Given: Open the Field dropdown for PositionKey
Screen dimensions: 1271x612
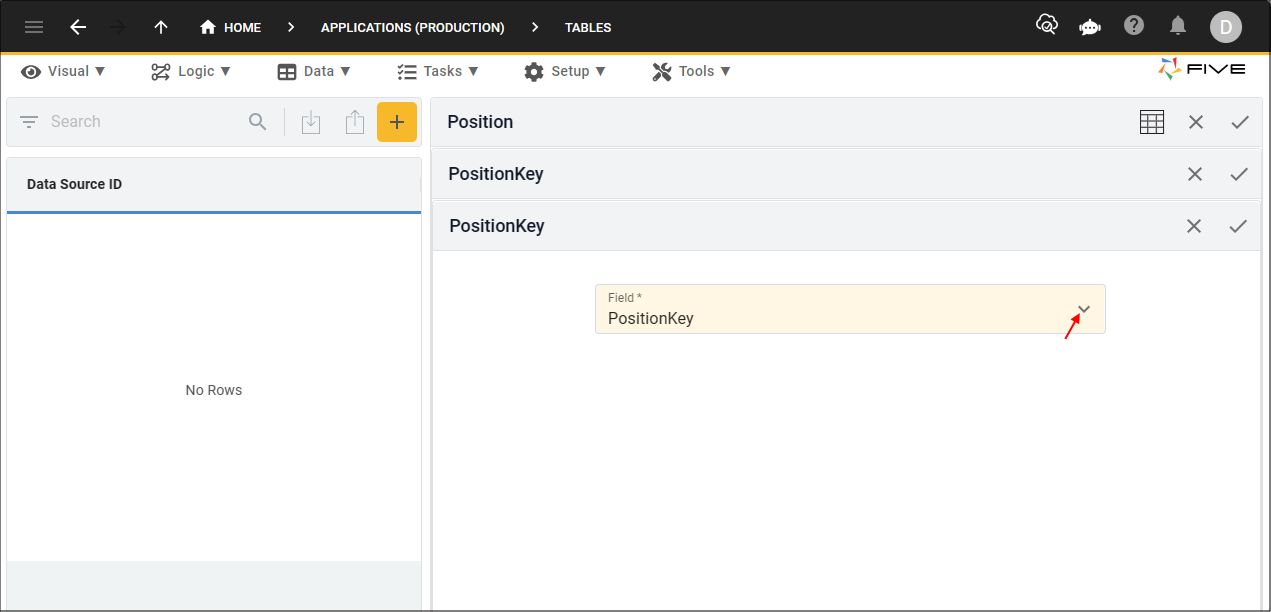Looking at the screenshot, I should click(1083, 309).
